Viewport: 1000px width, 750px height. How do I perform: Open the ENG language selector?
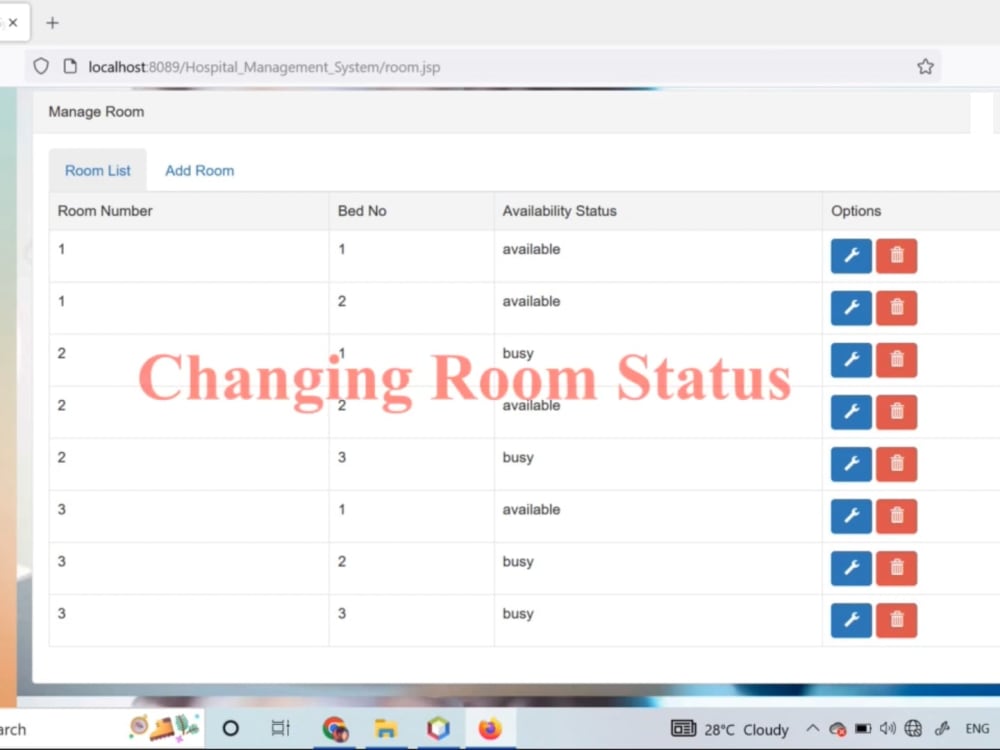(x=977, y=729)
